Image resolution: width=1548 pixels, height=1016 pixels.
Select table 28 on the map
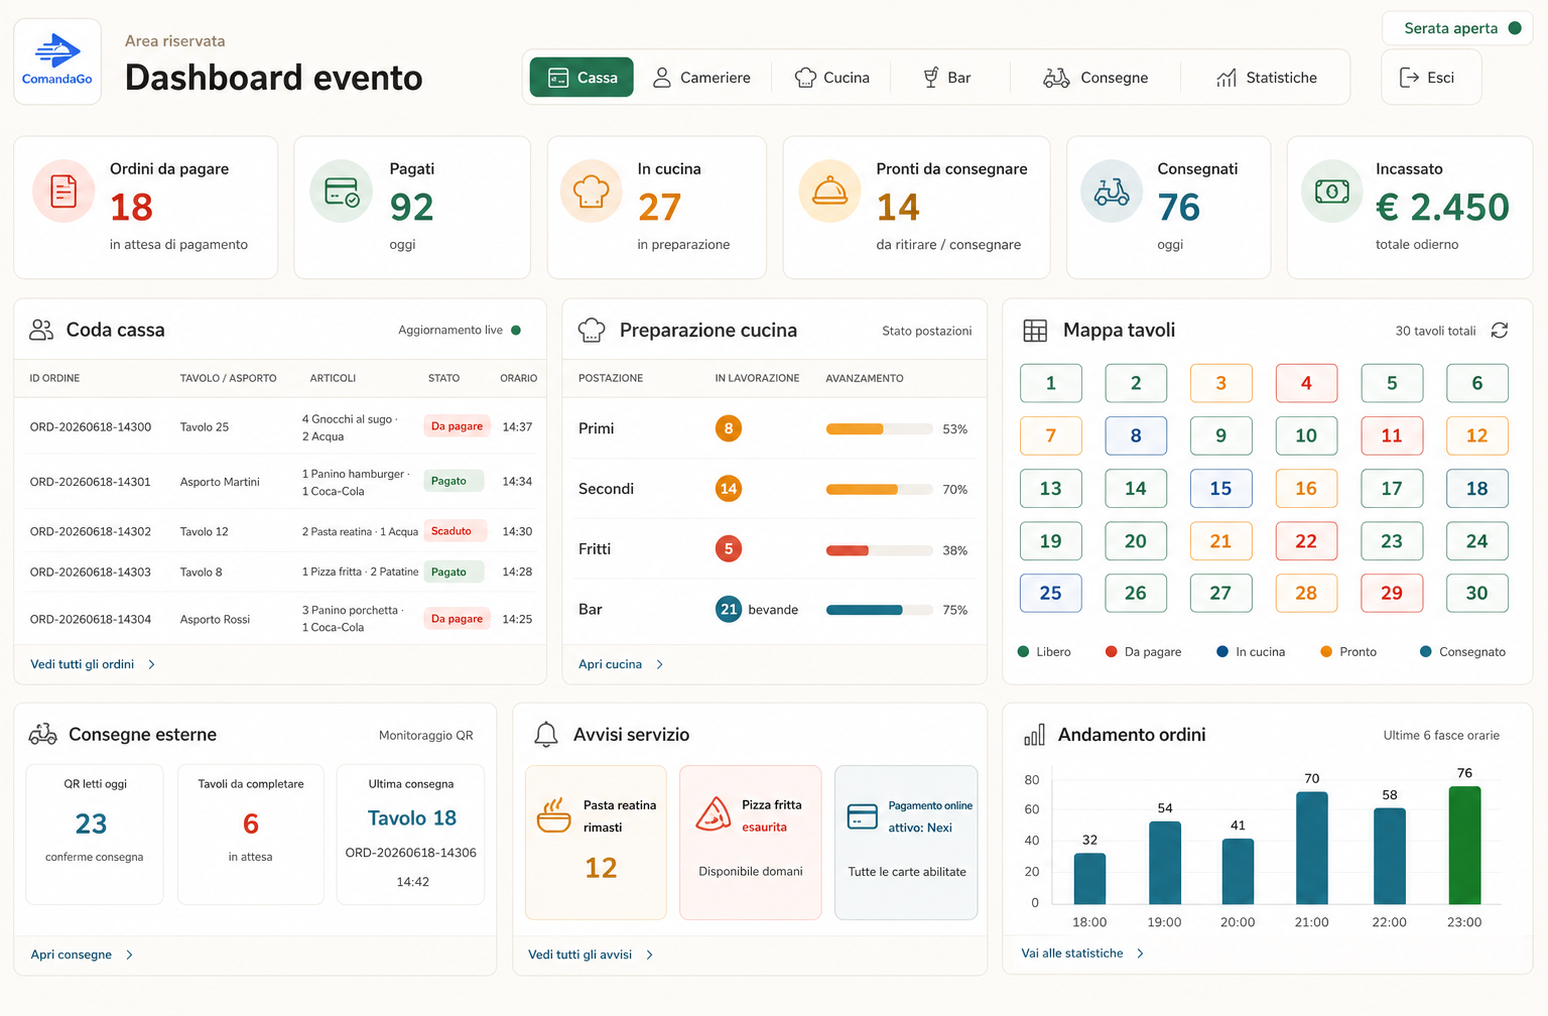pos(1306,593)
